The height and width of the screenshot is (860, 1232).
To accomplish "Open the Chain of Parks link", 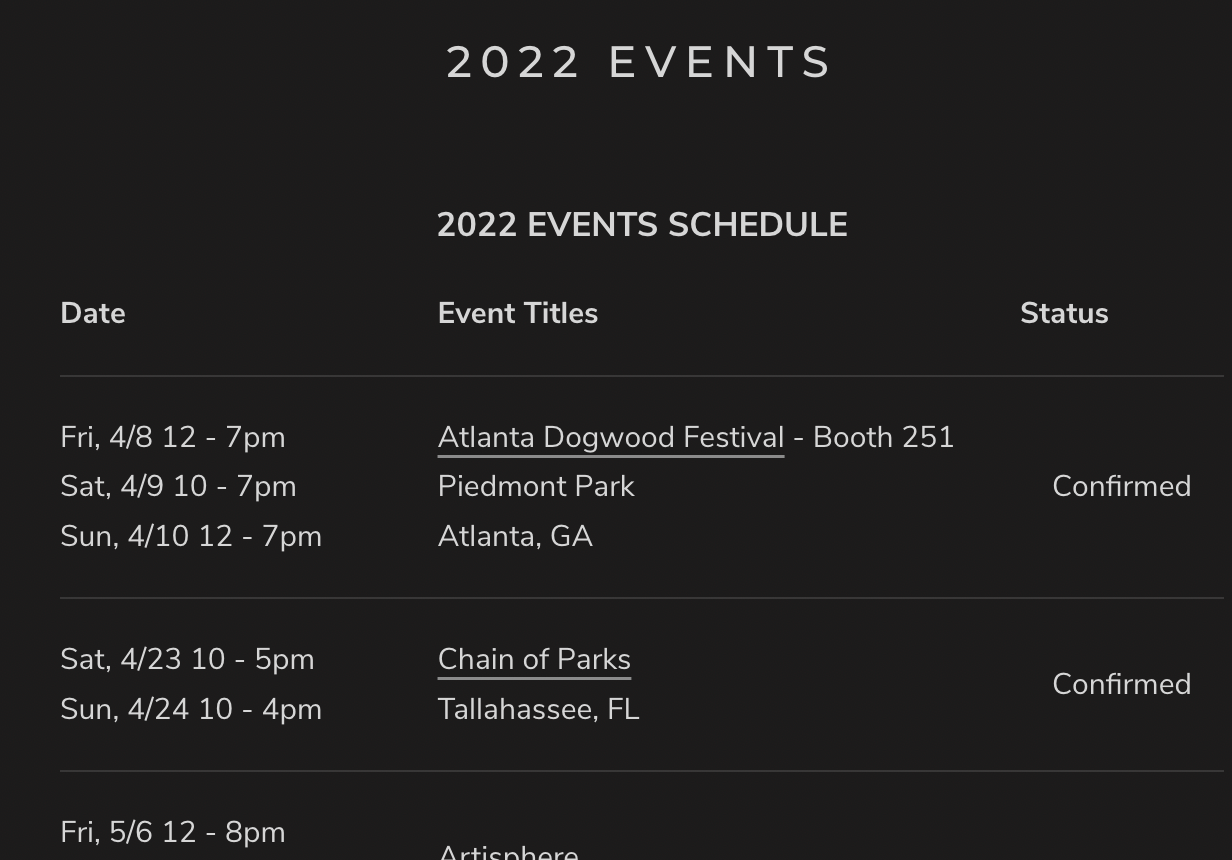I will (x=534, y=660).
